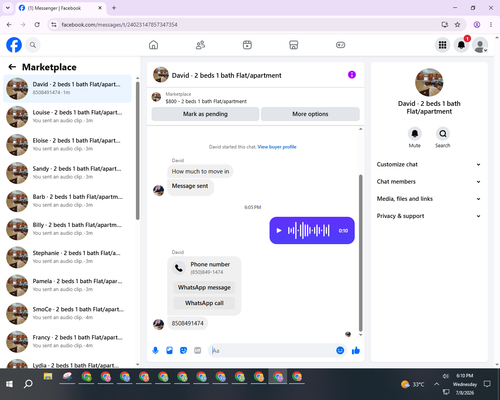
Task: Open Louise conversation in chat list
Action: (x=67, y=117)
